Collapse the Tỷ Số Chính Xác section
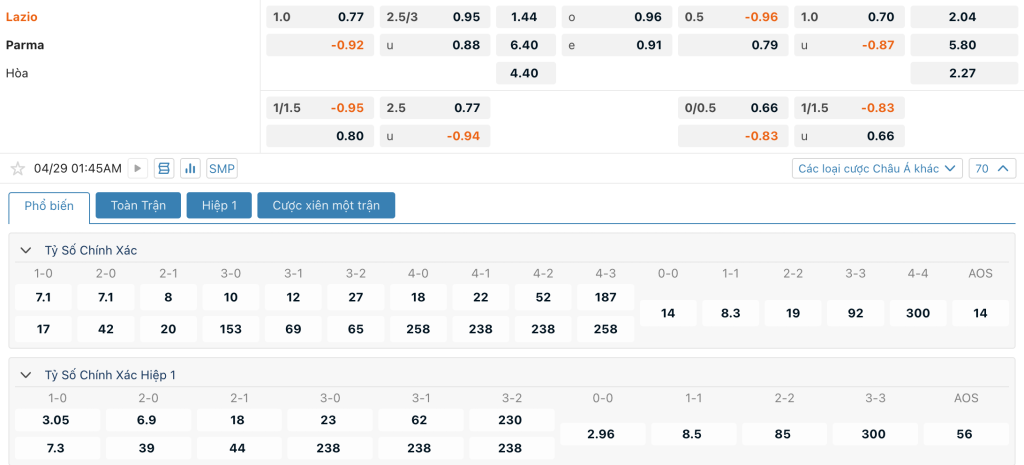Screen dimensions: 1024x465 pyautogui.click(x=26, y=250)
